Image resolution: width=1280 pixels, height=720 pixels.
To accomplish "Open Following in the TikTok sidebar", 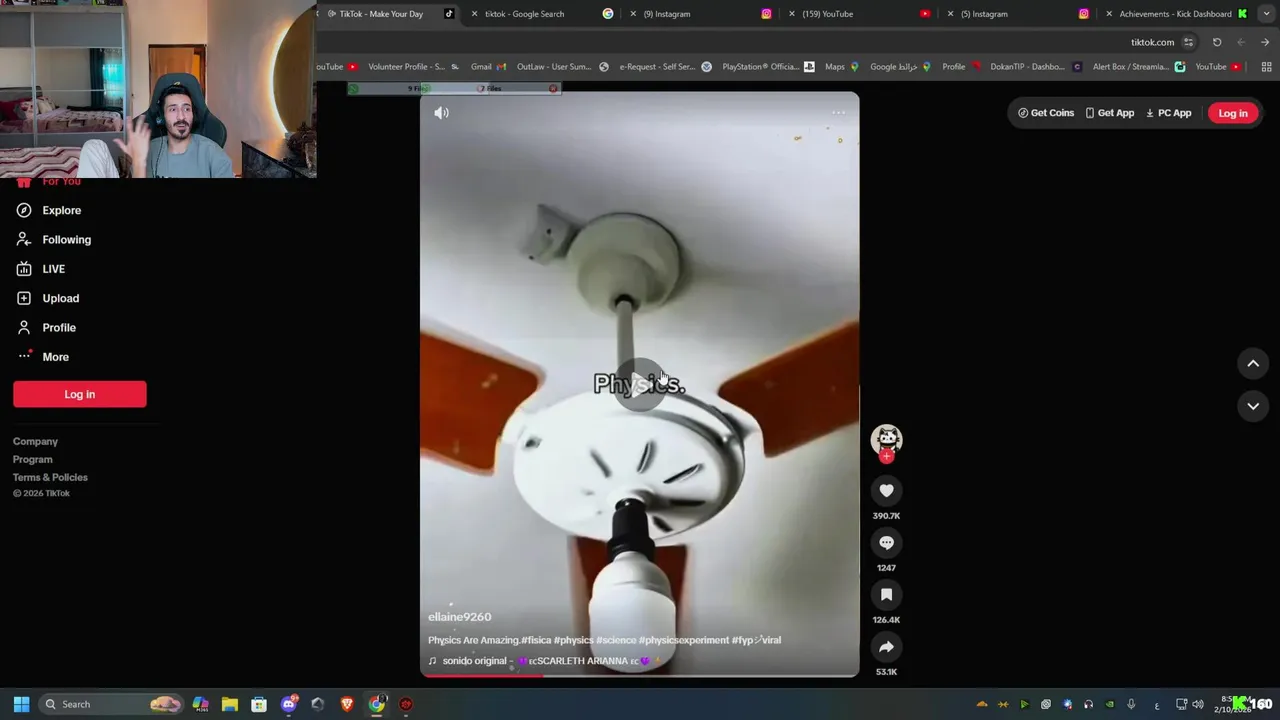I will pos(66,240).
